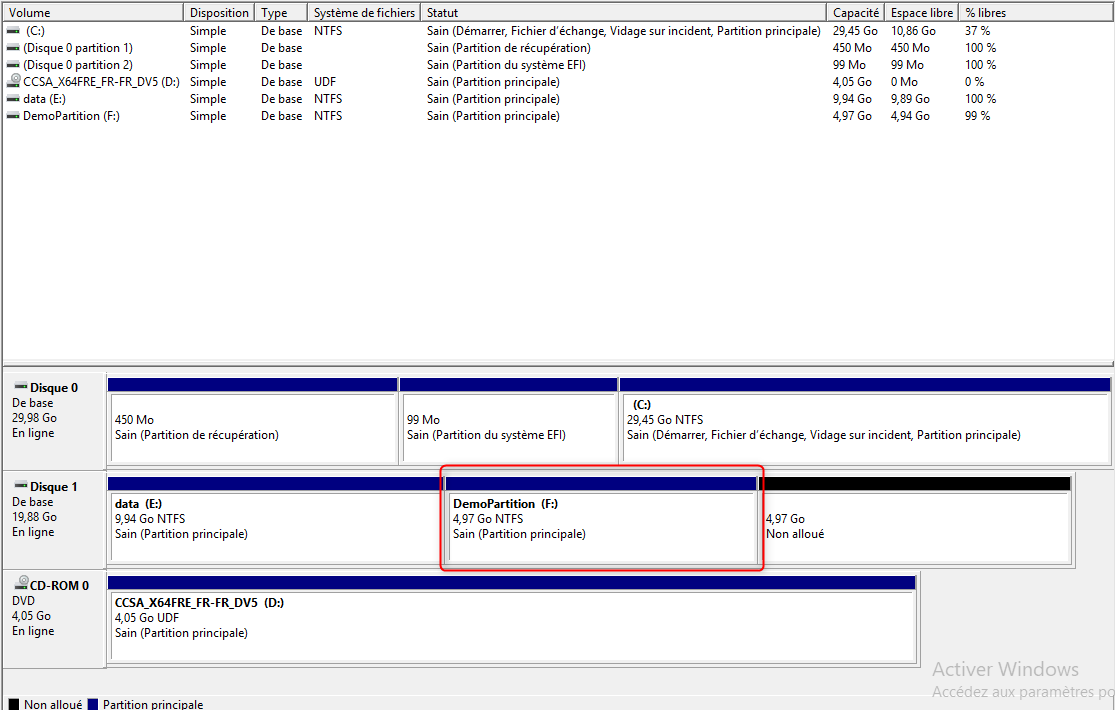1115x710 pixels.
Task: Sort volumes by clicking the Volume column header
Action: click(90, 12)
